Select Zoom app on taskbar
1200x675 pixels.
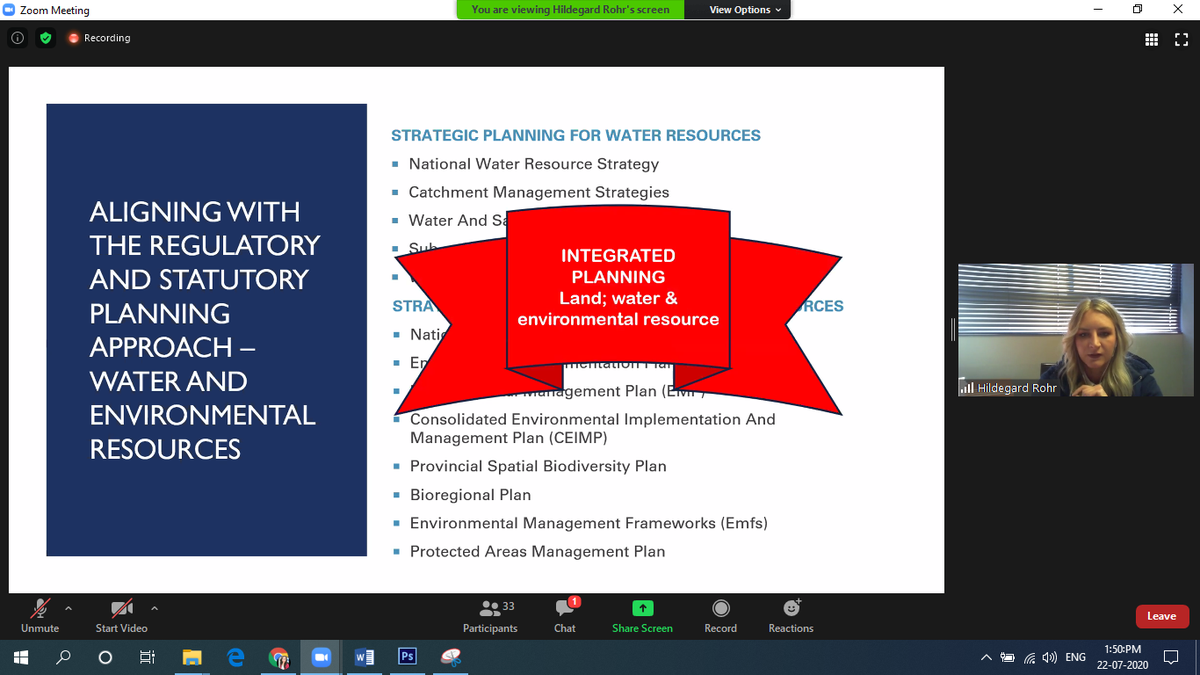321,657
